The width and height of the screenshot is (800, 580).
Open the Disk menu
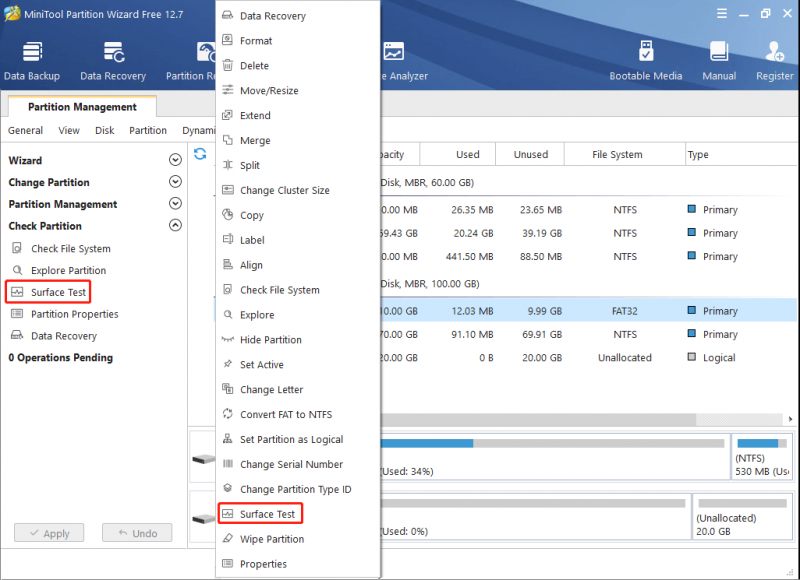click(x=105, y=130)
